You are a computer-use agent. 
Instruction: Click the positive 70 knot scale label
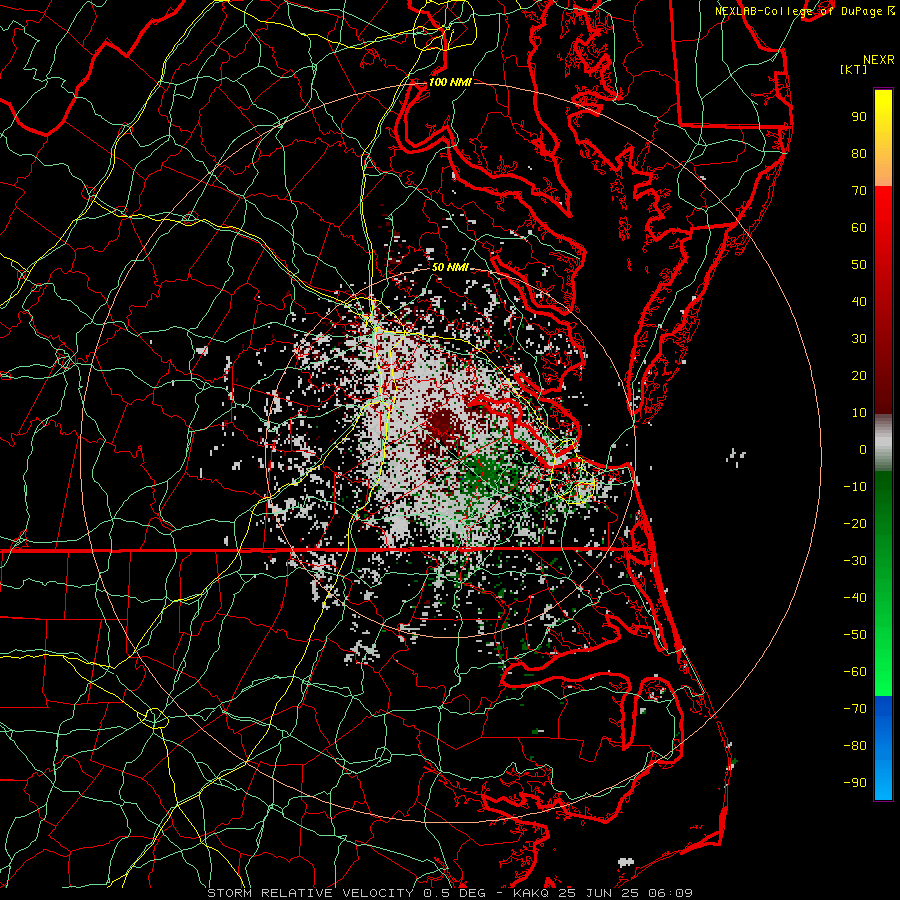(859, 191)
